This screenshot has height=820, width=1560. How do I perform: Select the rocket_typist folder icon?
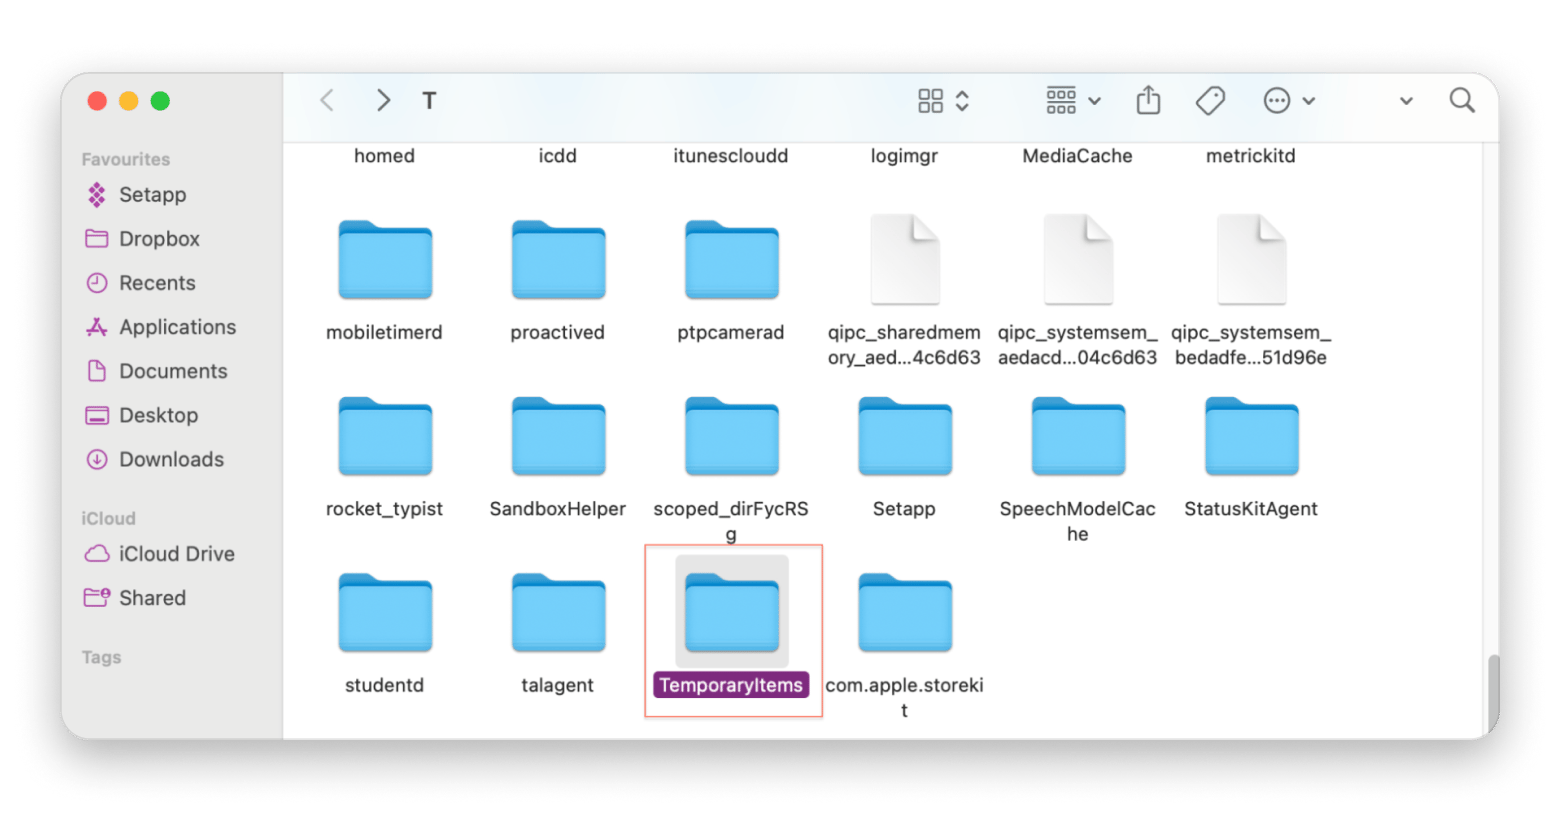[x=385, y=437]
